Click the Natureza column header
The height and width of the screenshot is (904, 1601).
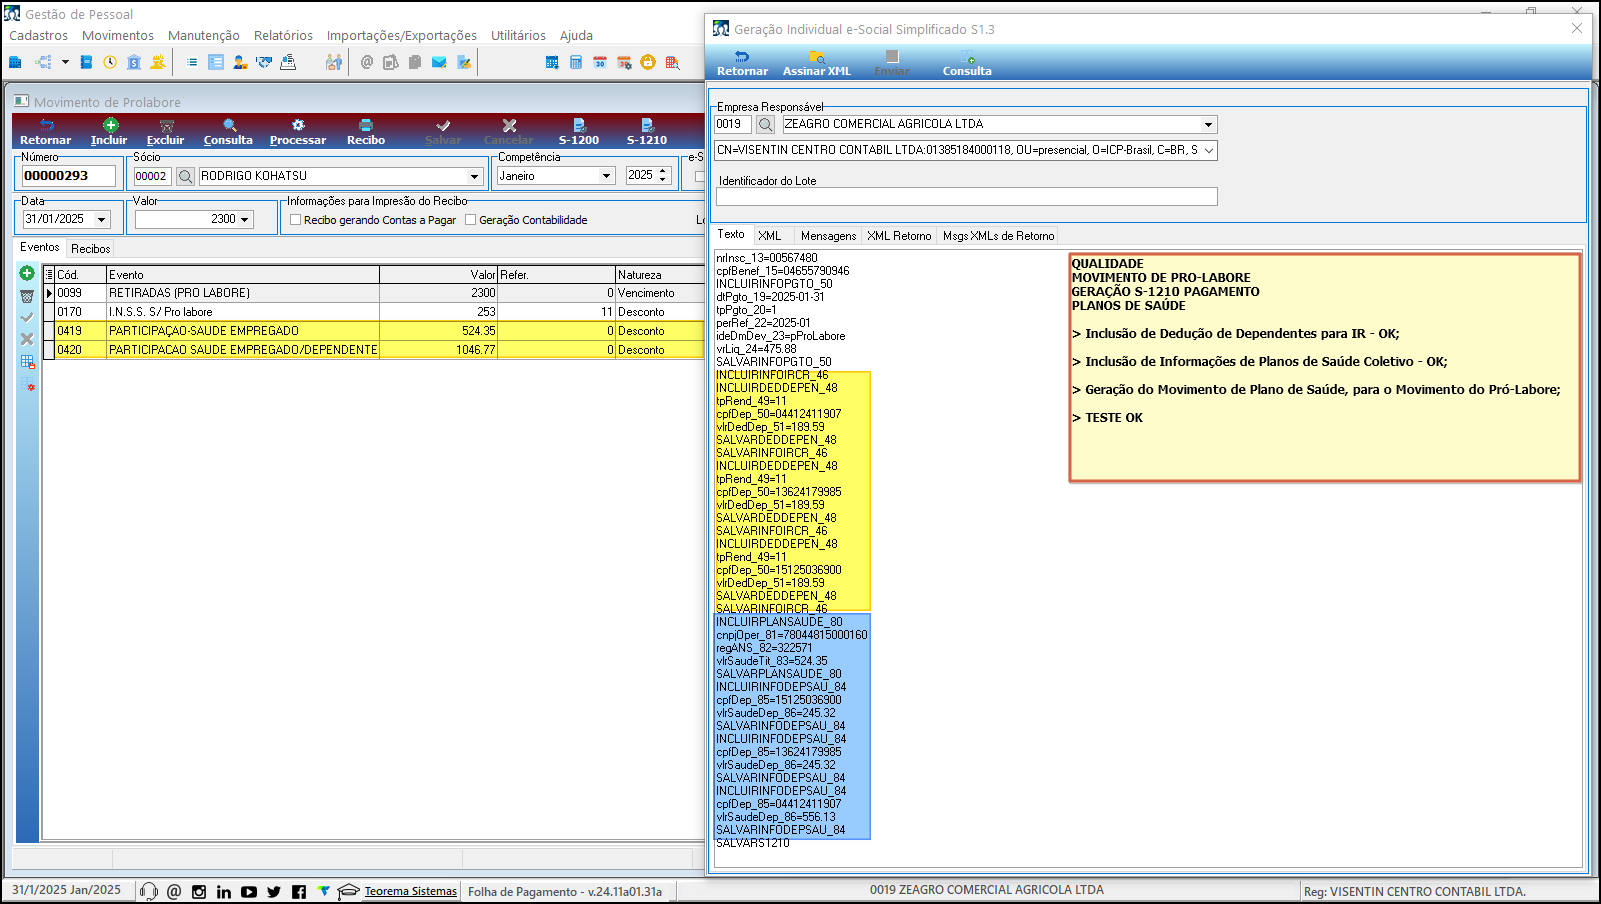(660, 275)
